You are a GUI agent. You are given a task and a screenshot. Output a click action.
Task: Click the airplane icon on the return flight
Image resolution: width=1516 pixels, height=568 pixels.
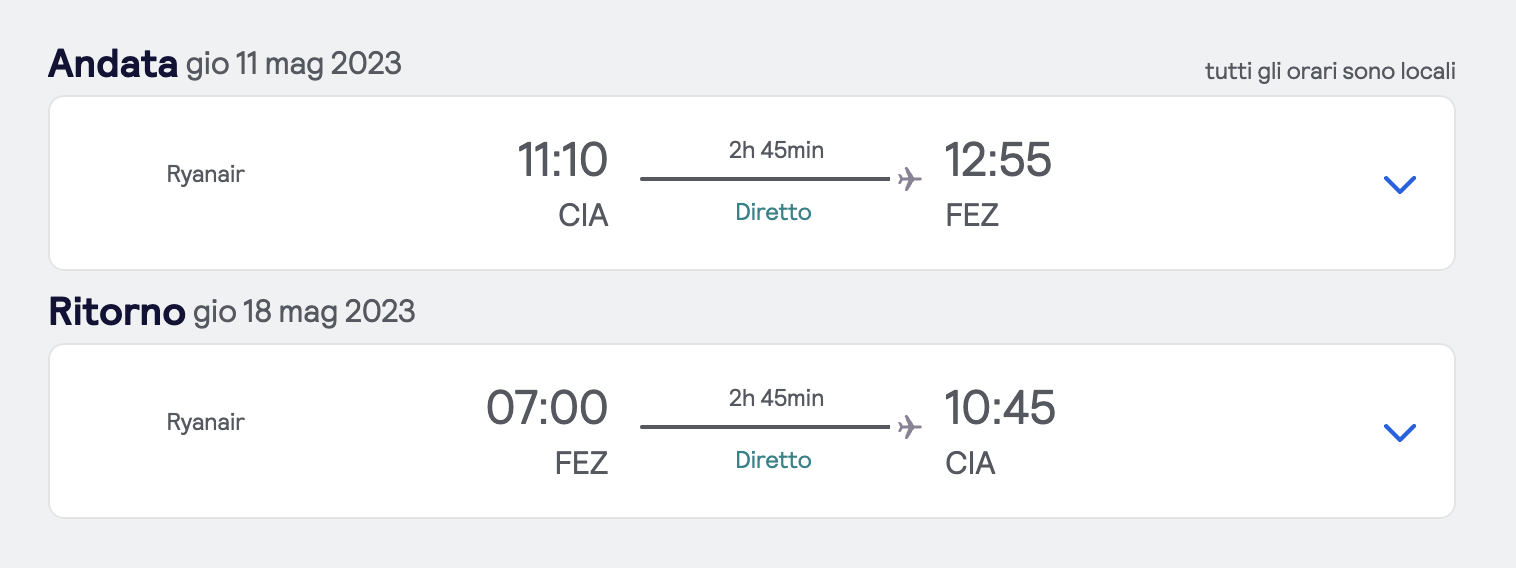pyautogui.click(x=909, y=427)
